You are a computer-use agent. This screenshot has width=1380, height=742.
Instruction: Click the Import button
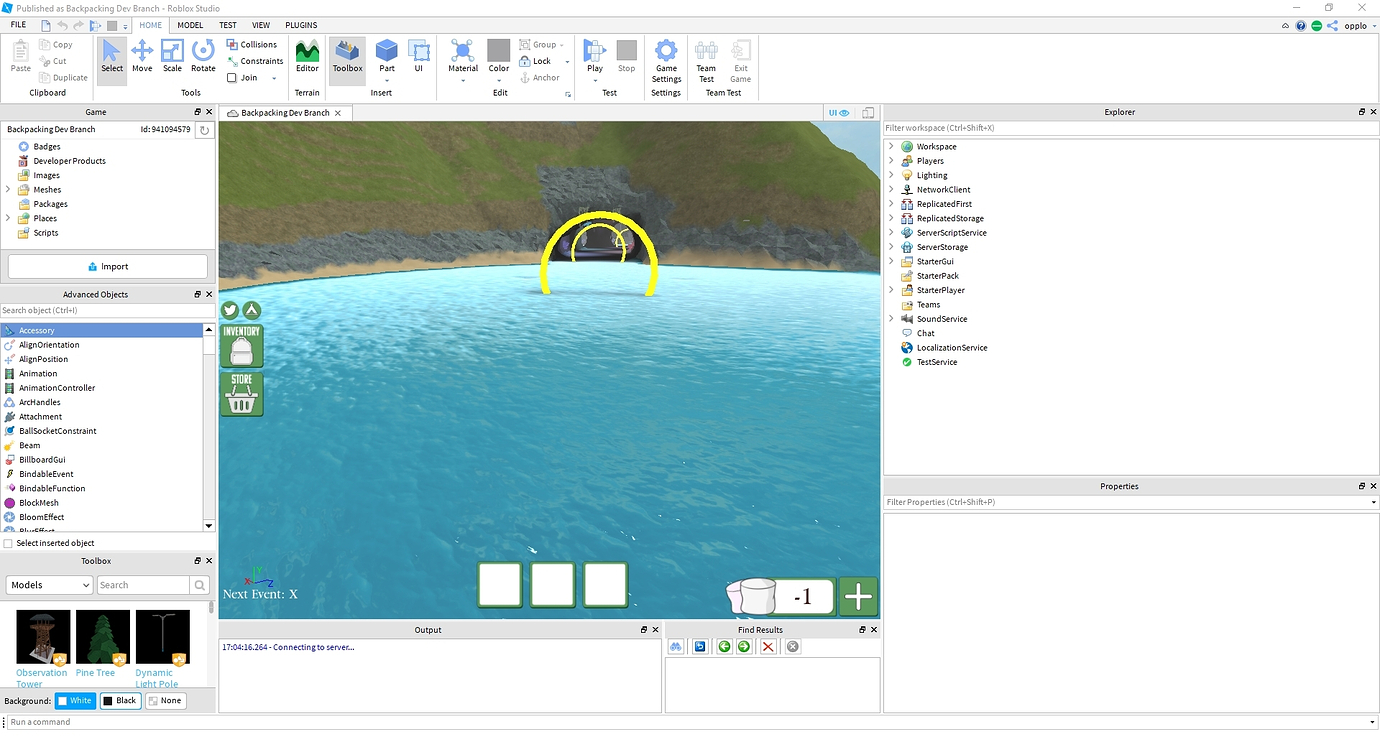click(108, 267)
